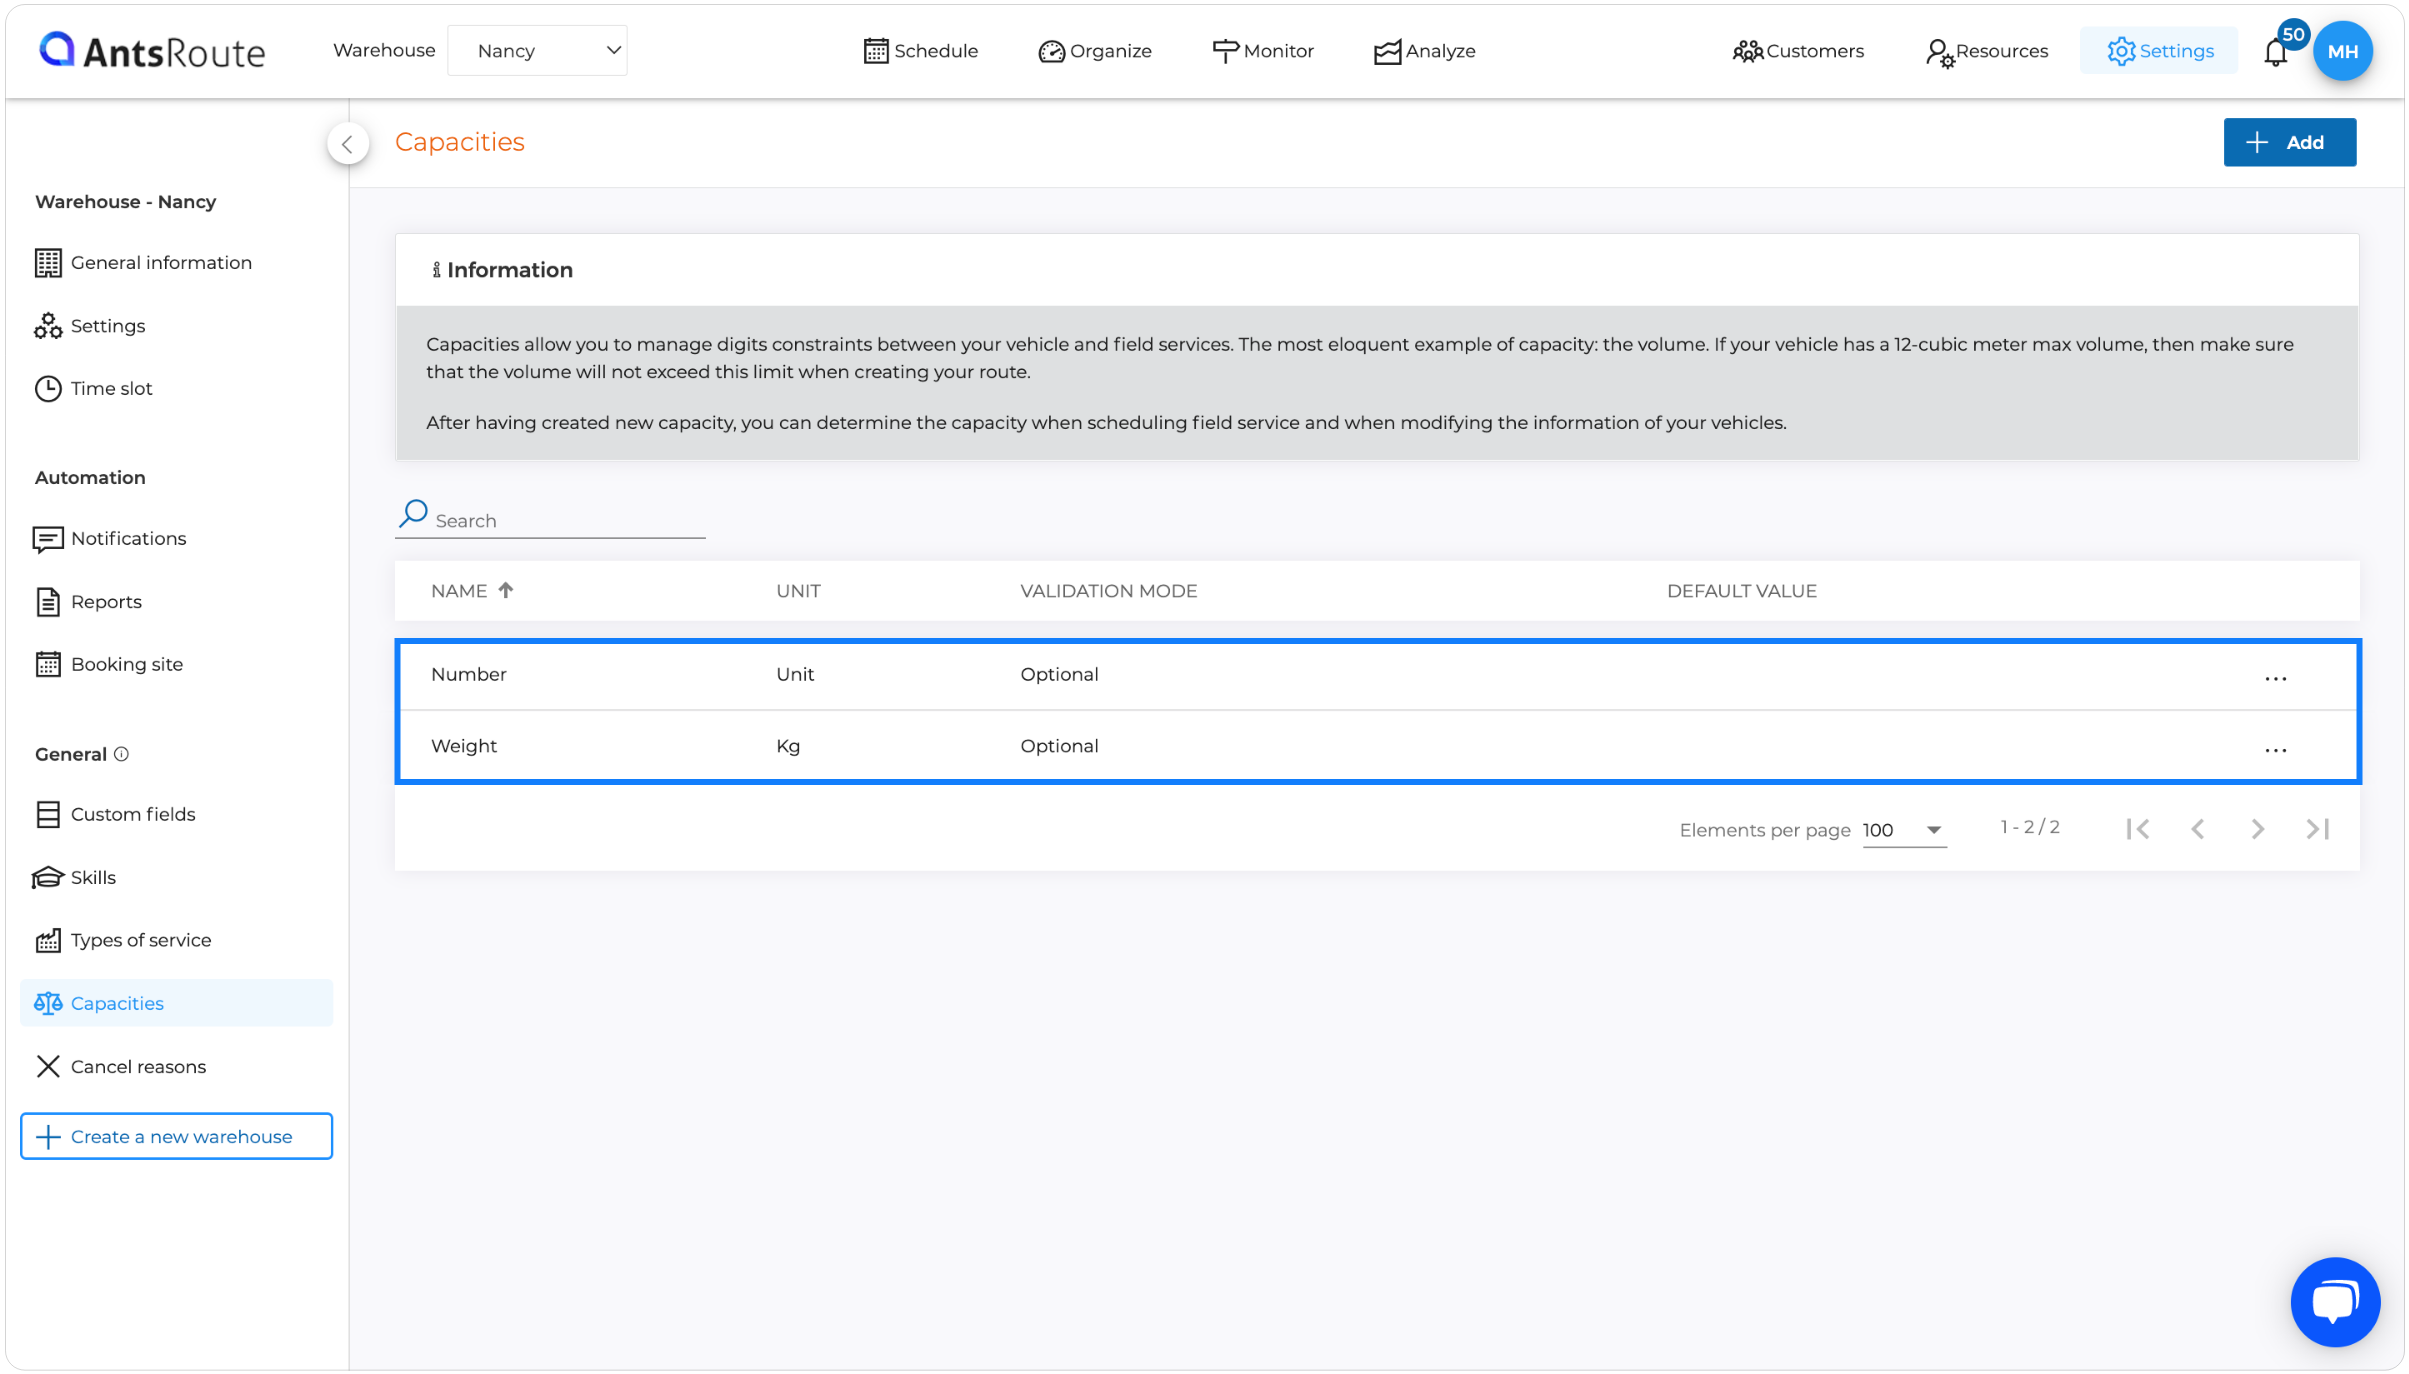The image size is (2409, 1374).
Task: Open Time slot settings
Action: [93, 389]
